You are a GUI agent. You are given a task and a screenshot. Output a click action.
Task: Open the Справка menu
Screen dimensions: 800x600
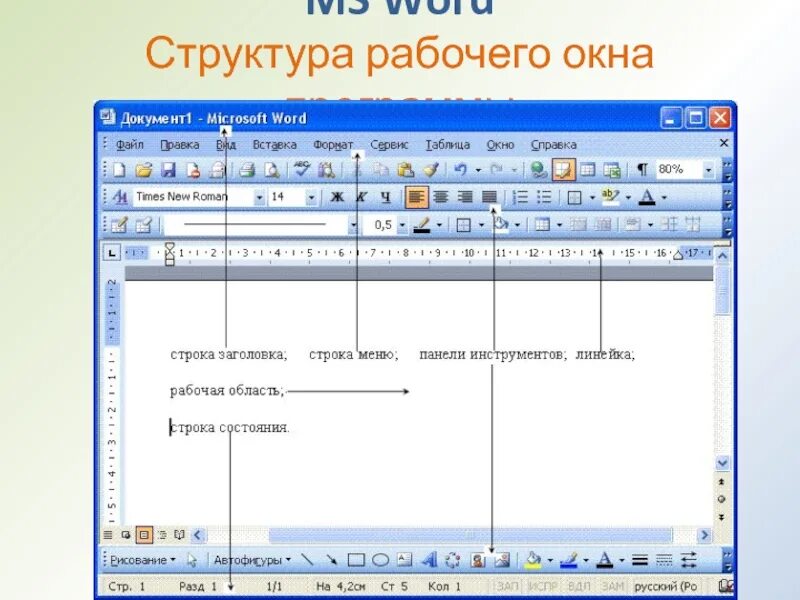pos(554,145)
